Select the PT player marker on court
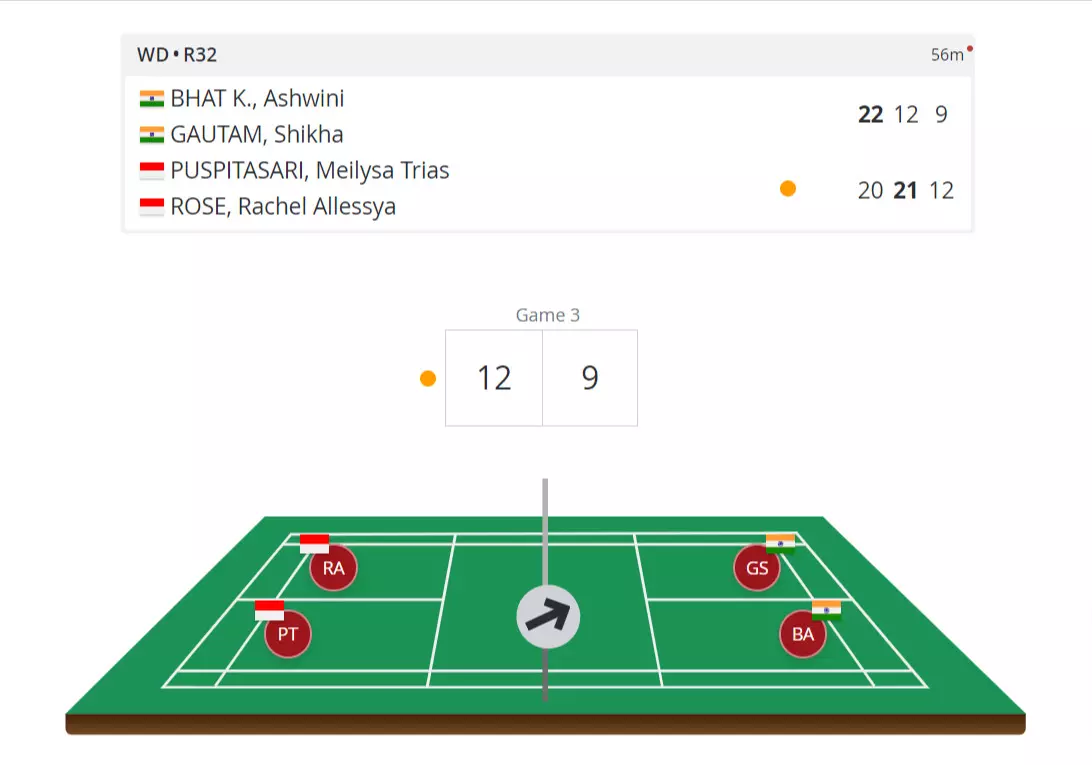The image size is (1092, 765). (x=288, y=634)
